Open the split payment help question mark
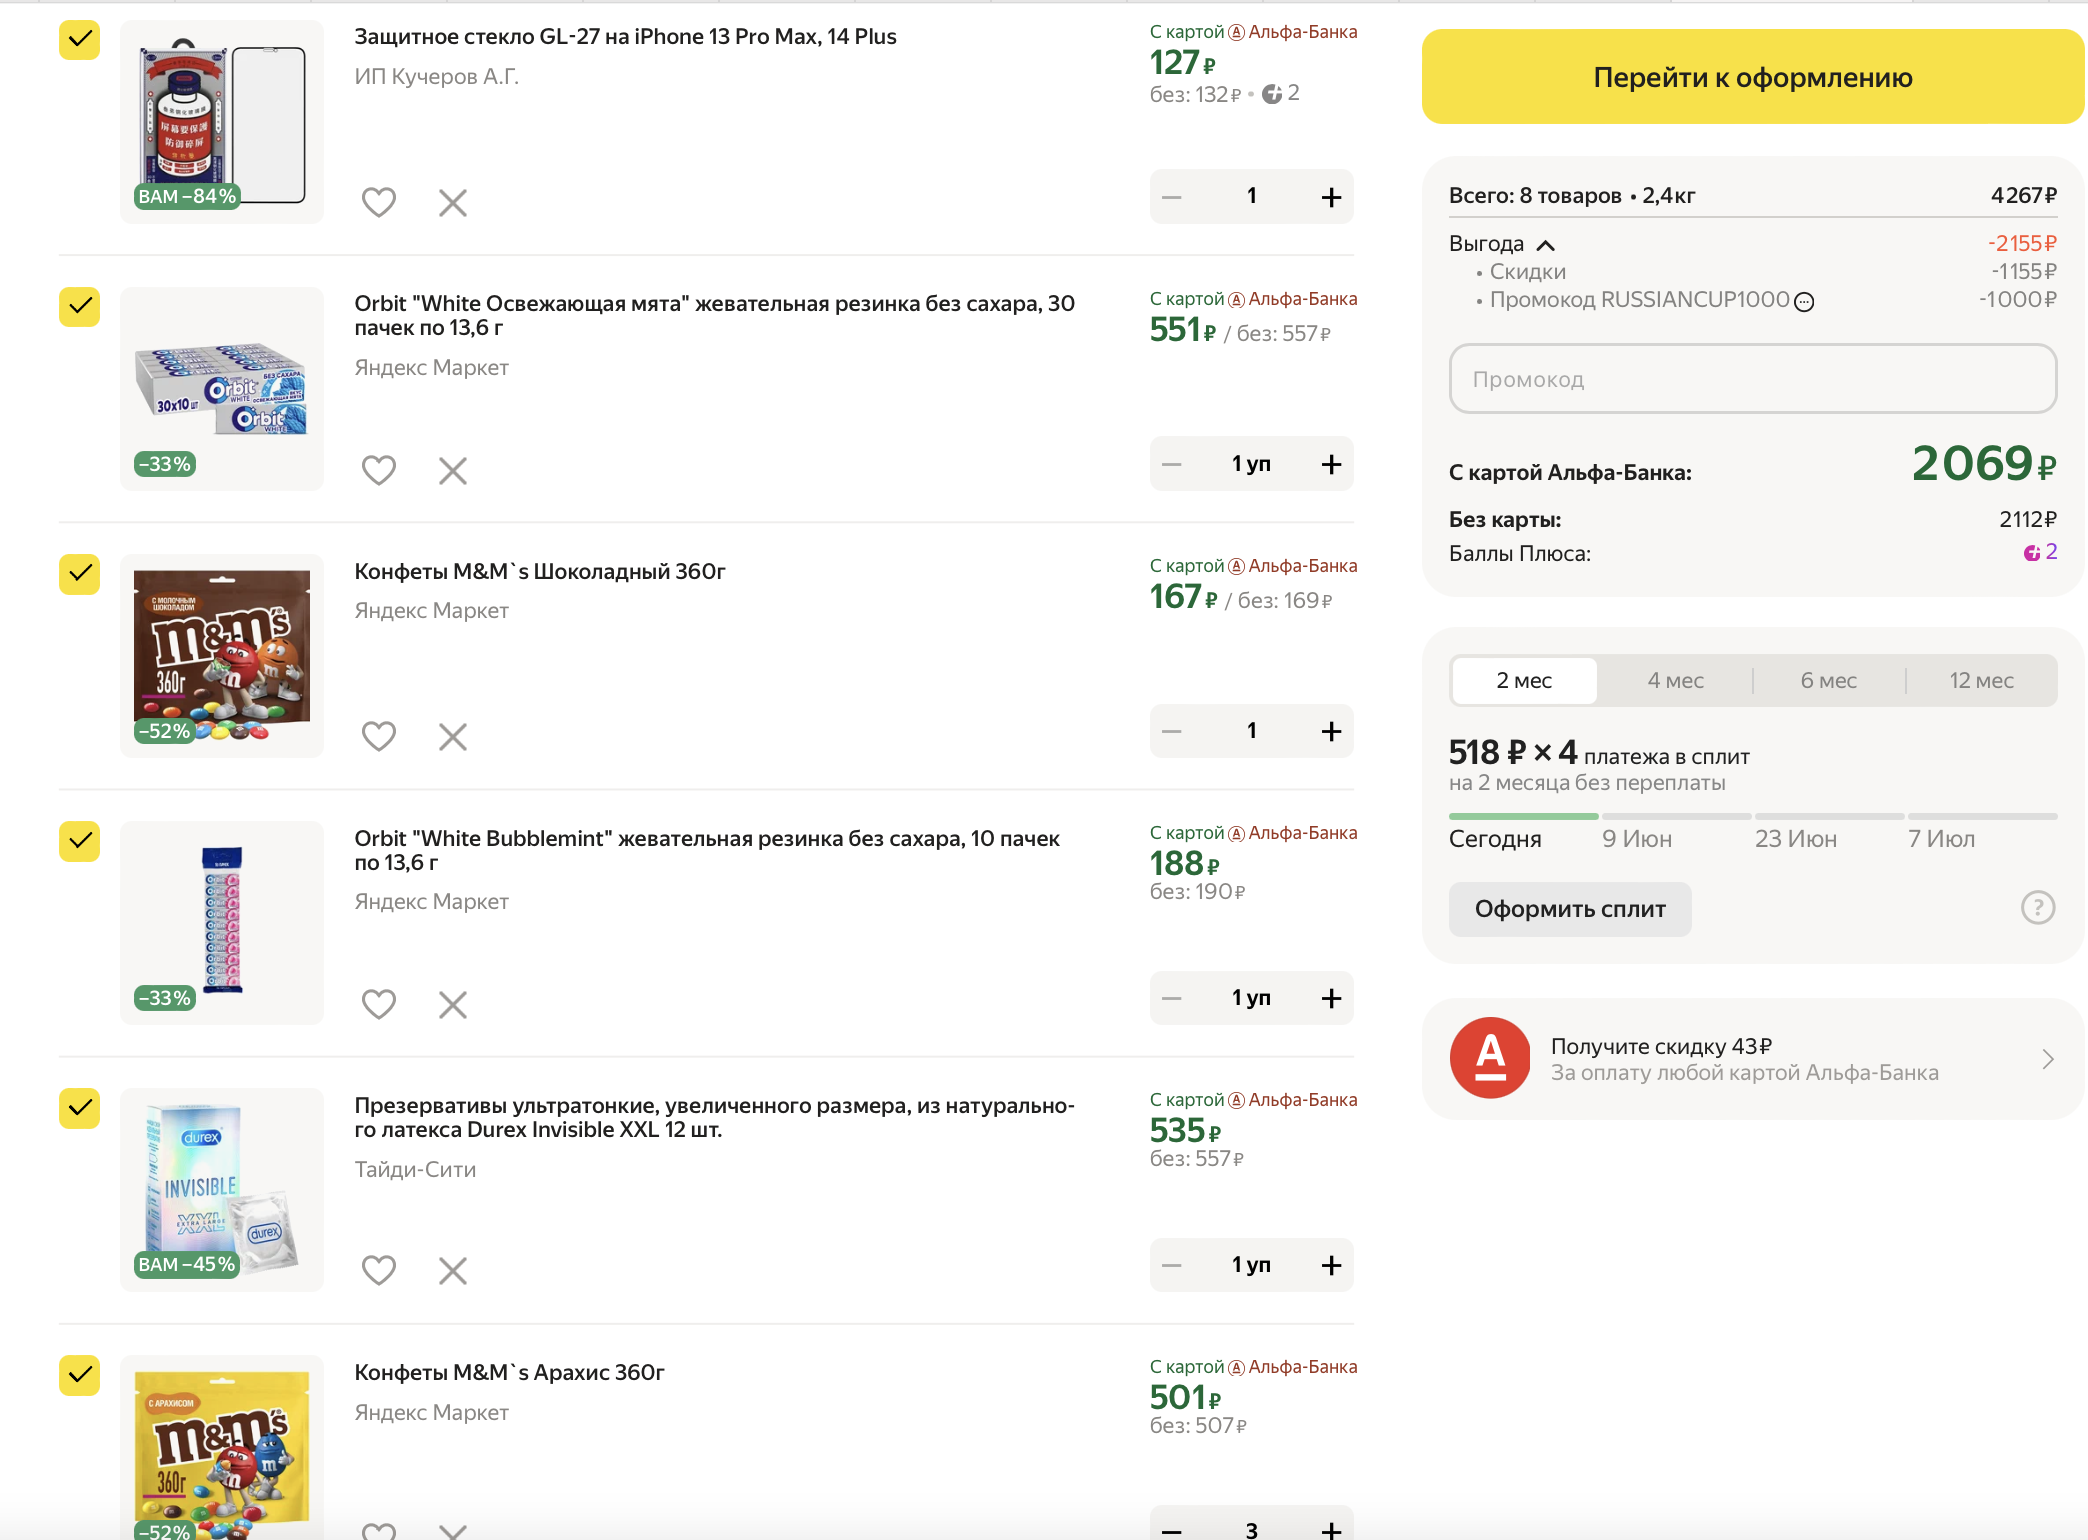The width and height of the screenshot is (2088, 1540). [2038, 907]
